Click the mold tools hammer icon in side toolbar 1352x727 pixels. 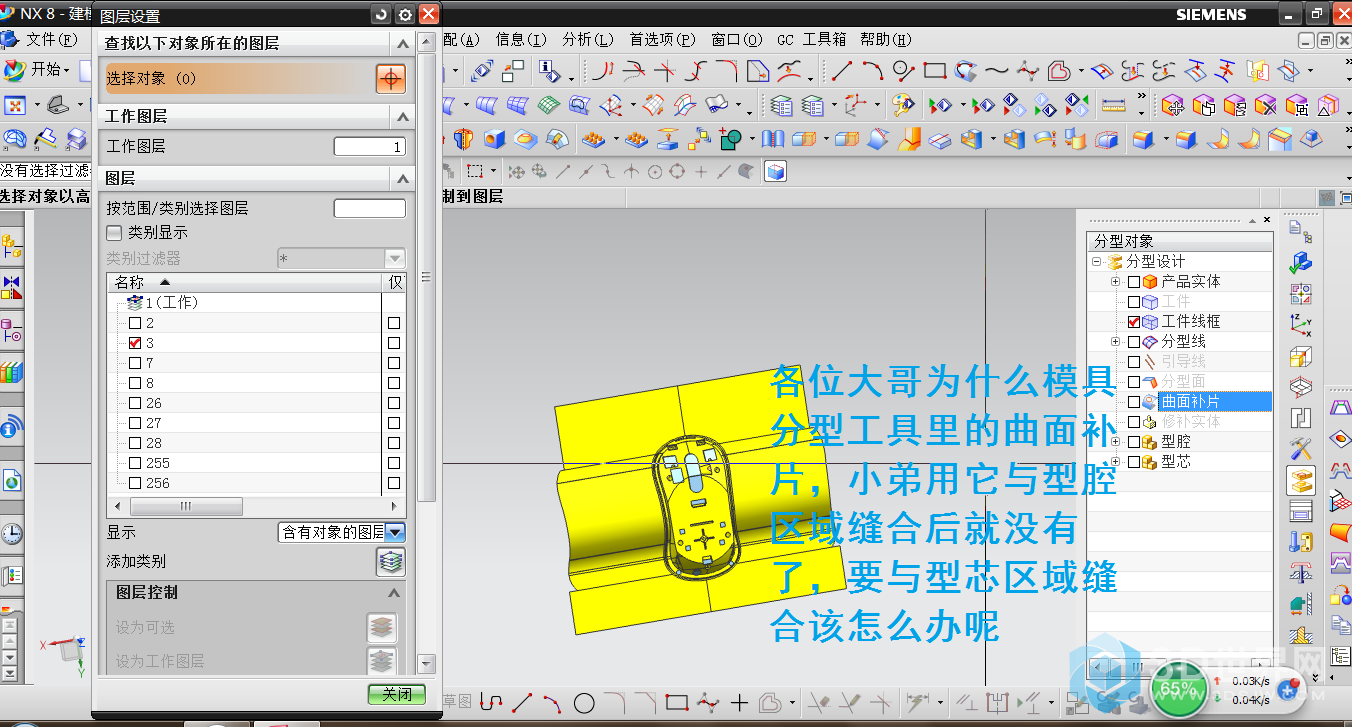coord(1301,448)
